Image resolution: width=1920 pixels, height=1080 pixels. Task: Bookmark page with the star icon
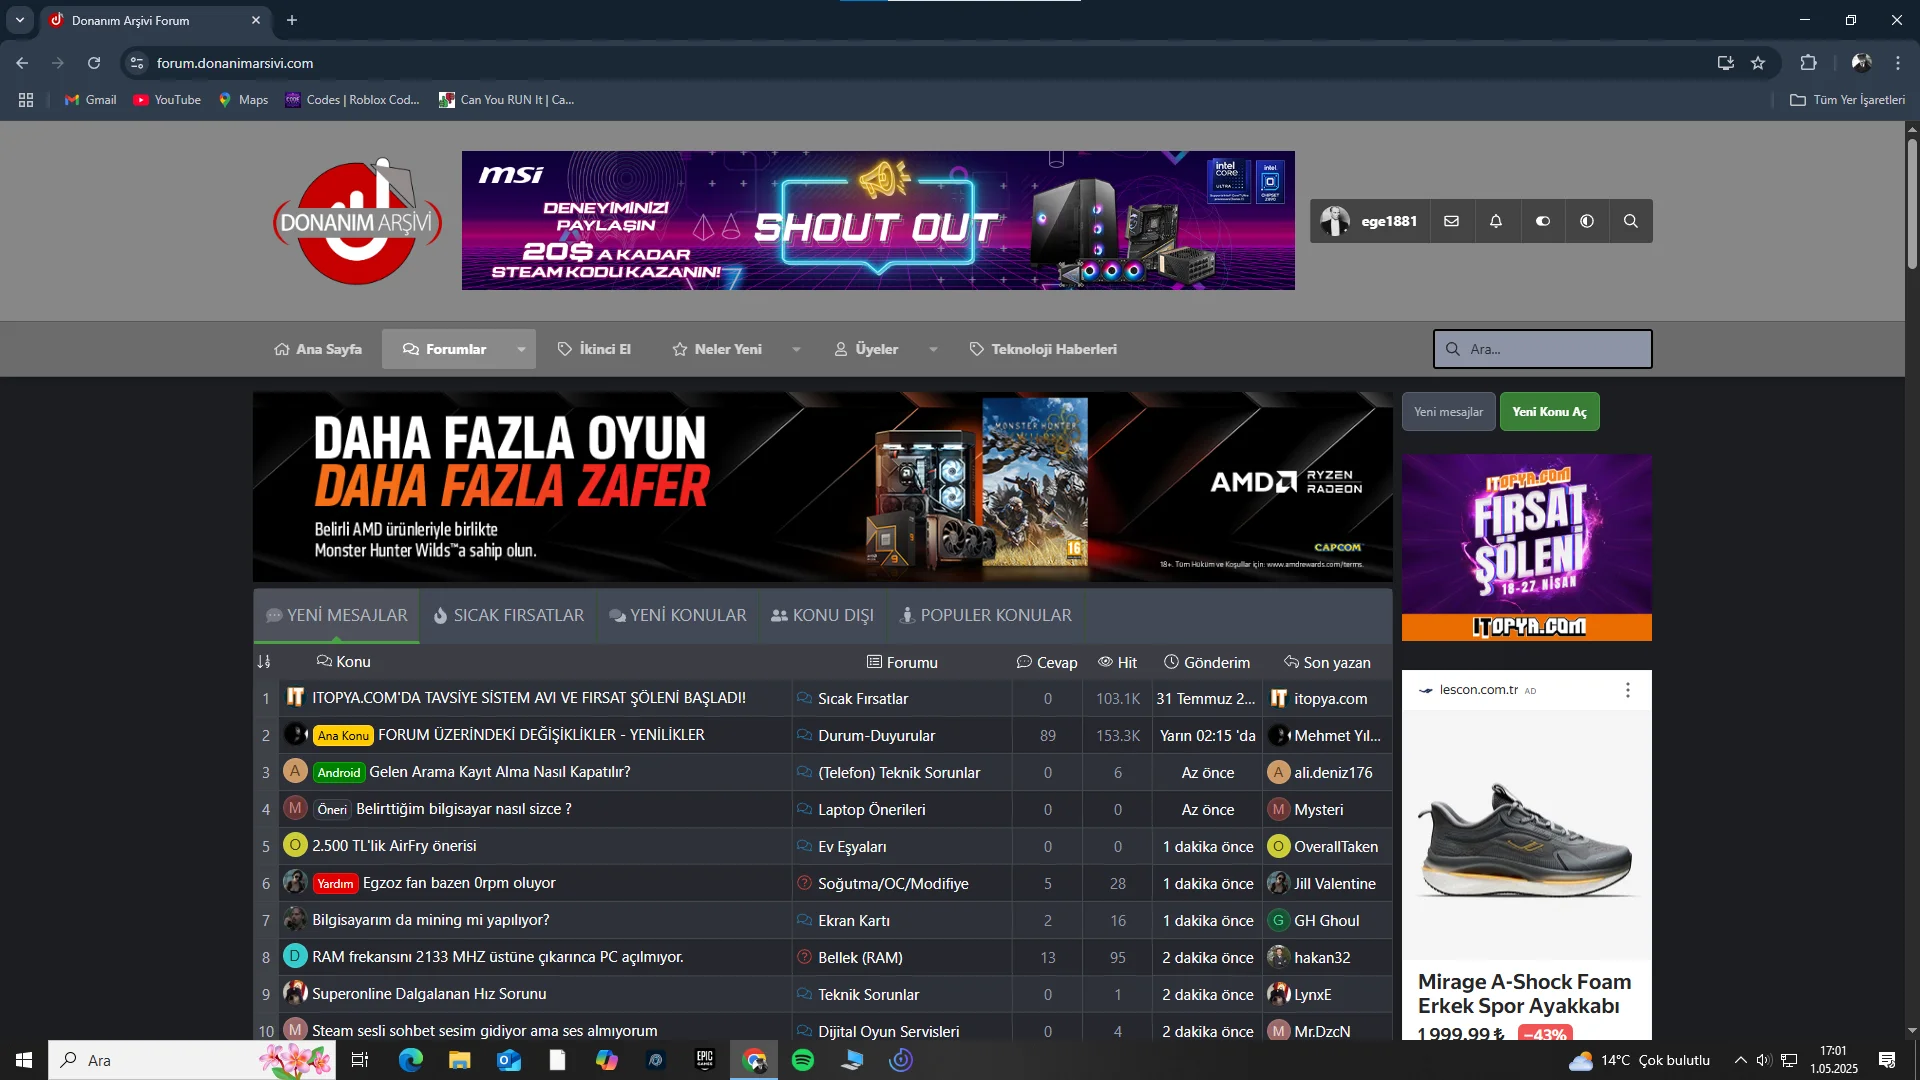1758,63
